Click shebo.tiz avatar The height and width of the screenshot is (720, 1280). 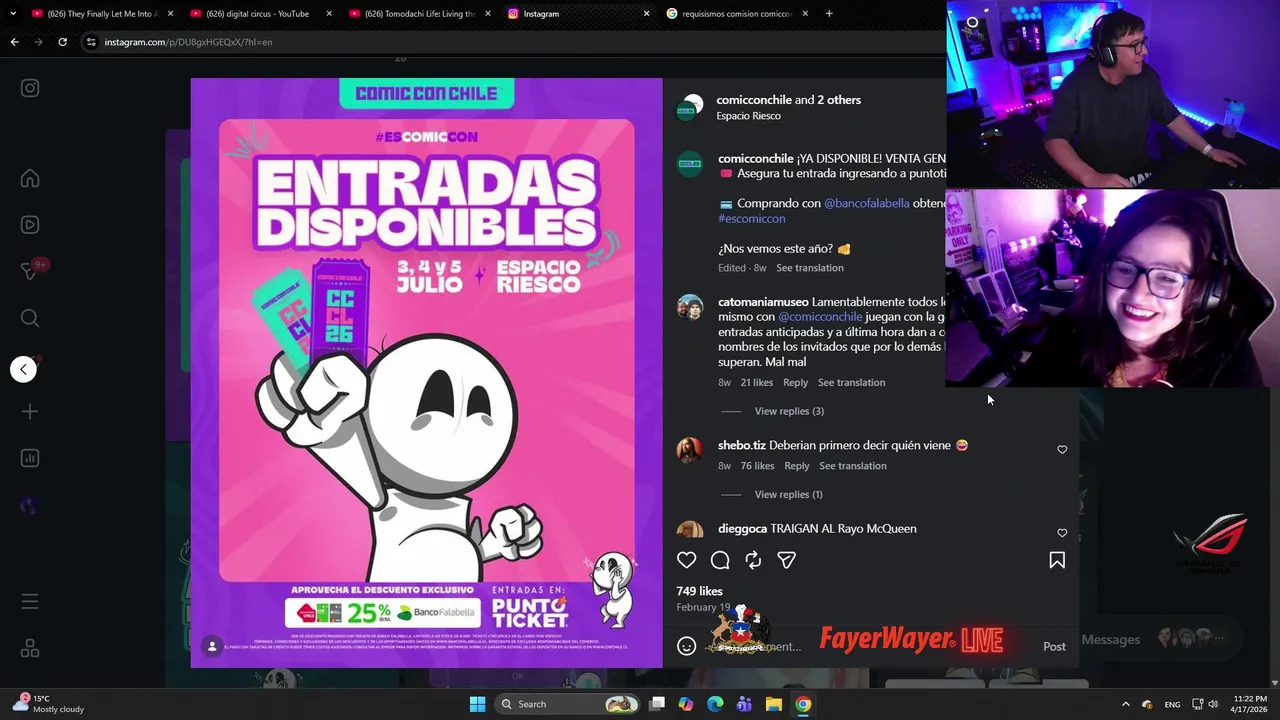pos(690,450)
